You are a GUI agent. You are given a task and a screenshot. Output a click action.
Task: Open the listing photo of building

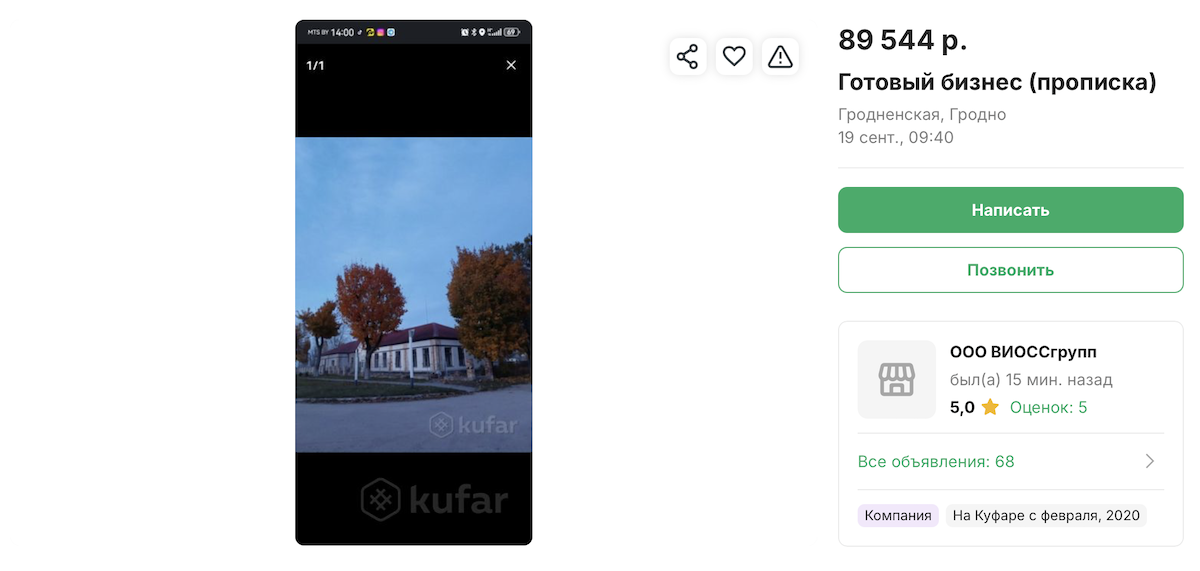pos(413,294)
